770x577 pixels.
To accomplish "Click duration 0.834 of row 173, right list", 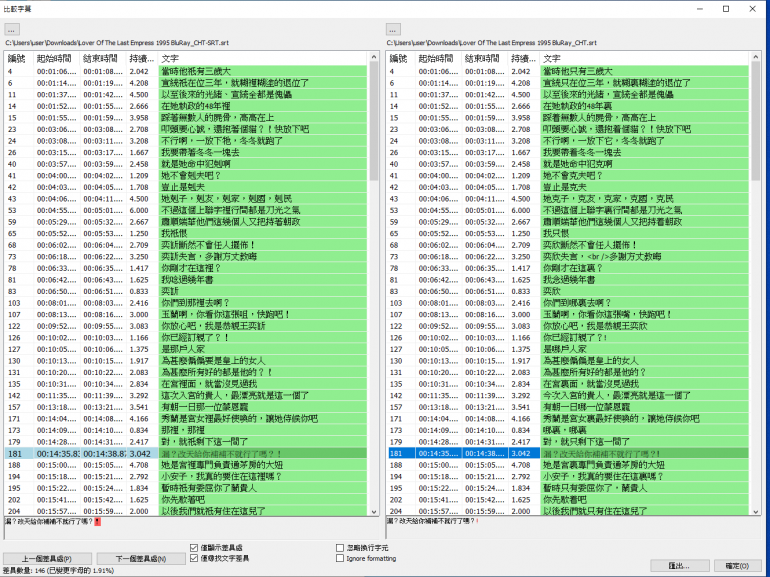I will coord(521,430).
